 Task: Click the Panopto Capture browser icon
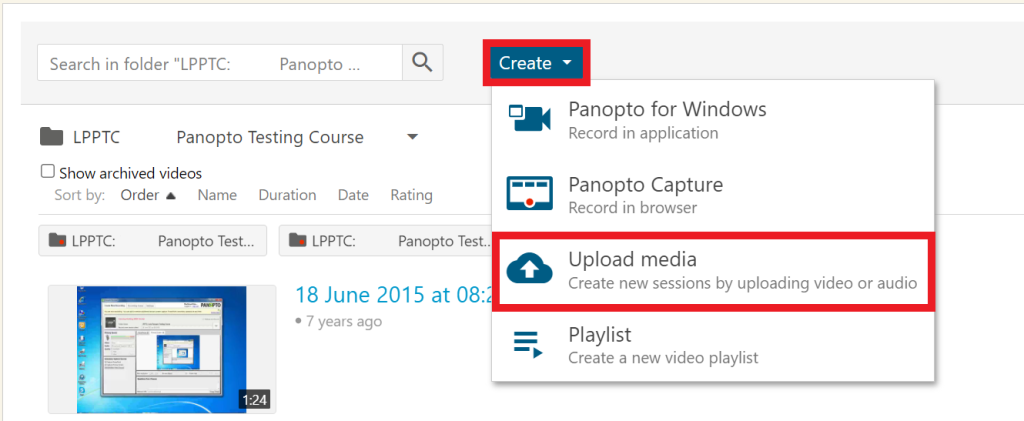(530, 193)
